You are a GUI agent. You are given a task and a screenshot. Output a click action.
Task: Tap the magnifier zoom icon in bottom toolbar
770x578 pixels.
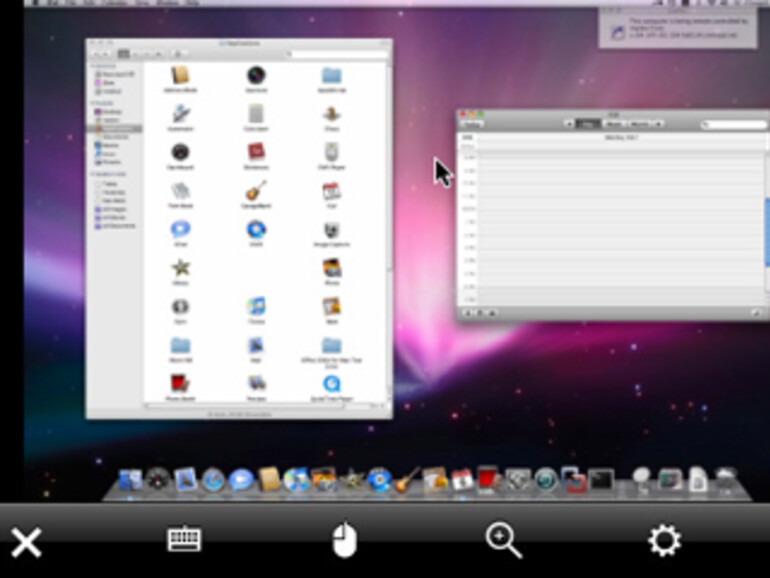tap(503, 540)
